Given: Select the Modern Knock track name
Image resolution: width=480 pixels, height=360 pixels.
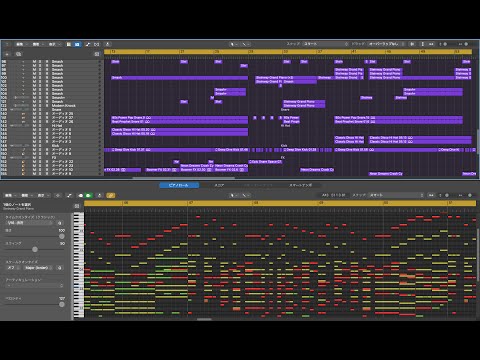Looking at the screenshot, I should coord(63,106).
